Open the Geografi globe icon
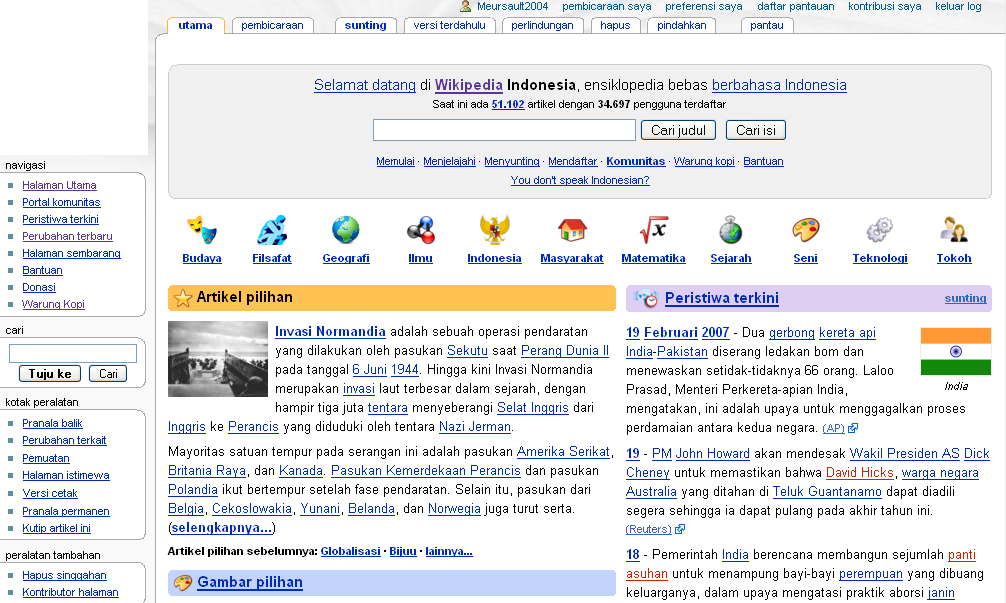 coord(346,230)
